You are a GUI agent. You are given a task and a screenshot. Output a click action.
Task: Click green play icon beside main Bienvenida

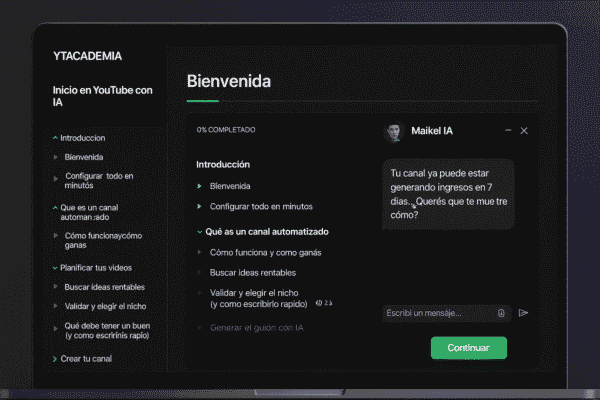pos(199,186)
